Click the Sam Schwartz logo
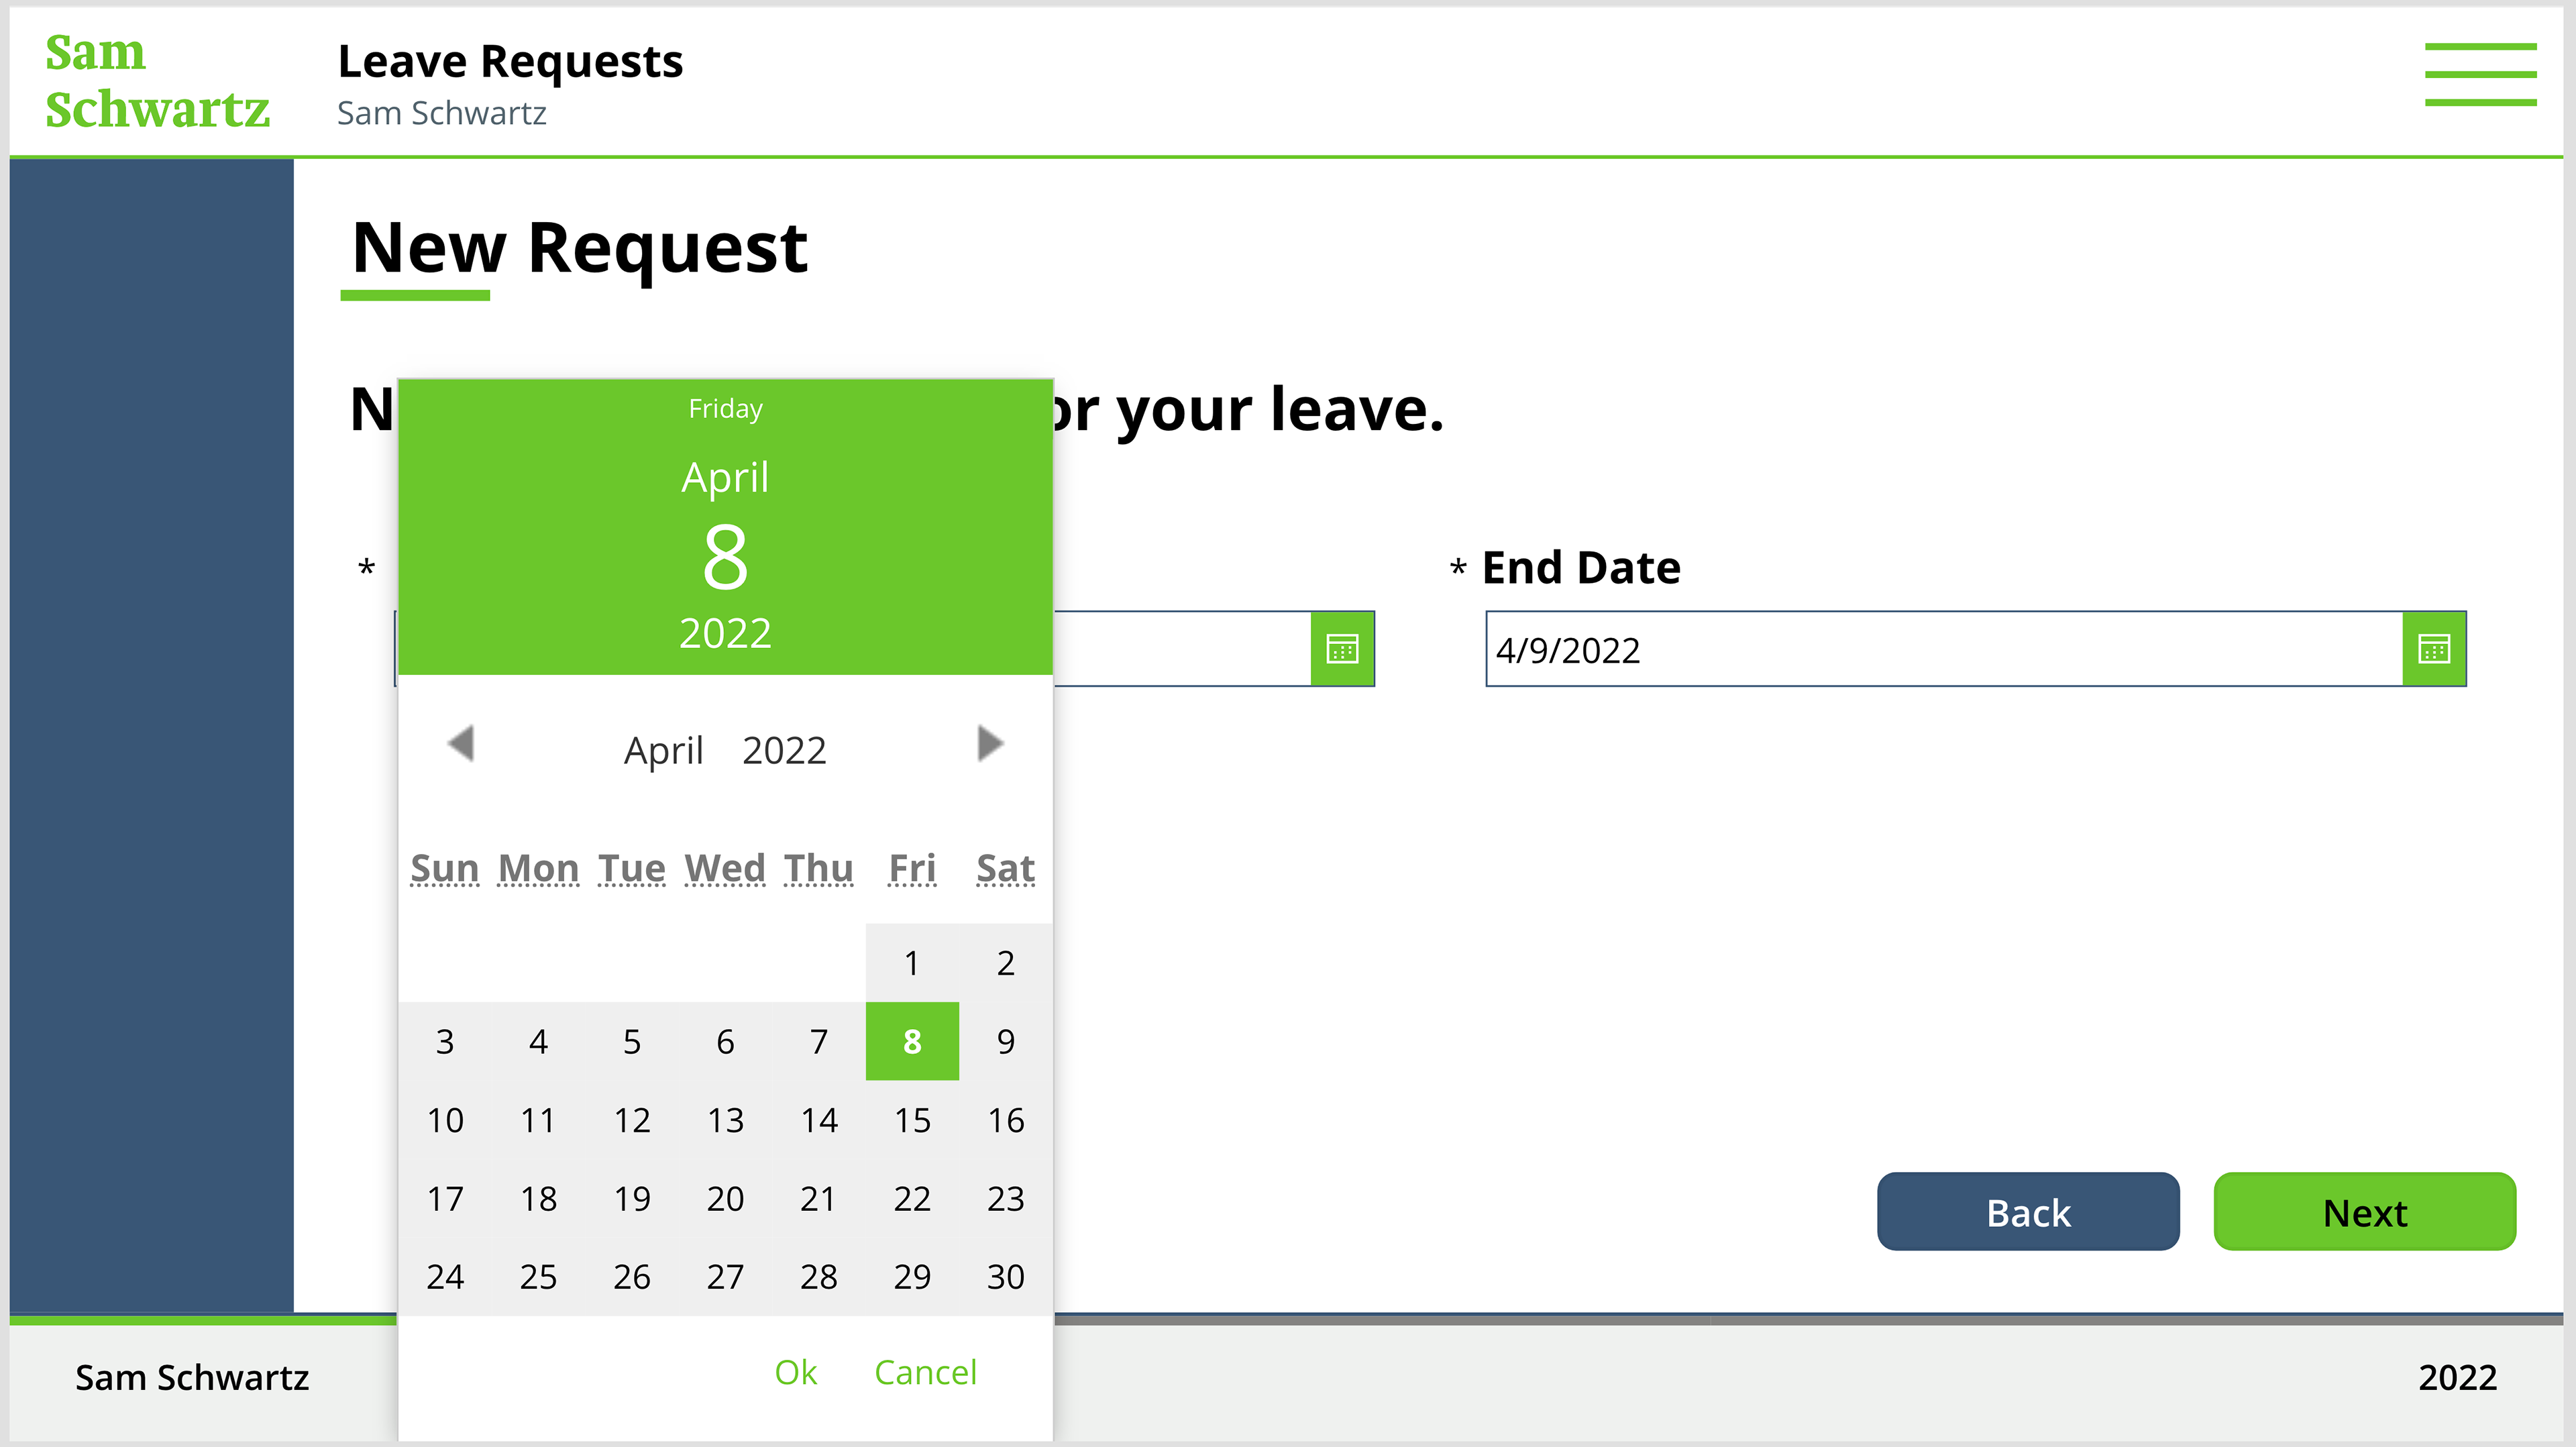Image resolution: width=2576 pixels, height=1447 pixels. (157, 80)
